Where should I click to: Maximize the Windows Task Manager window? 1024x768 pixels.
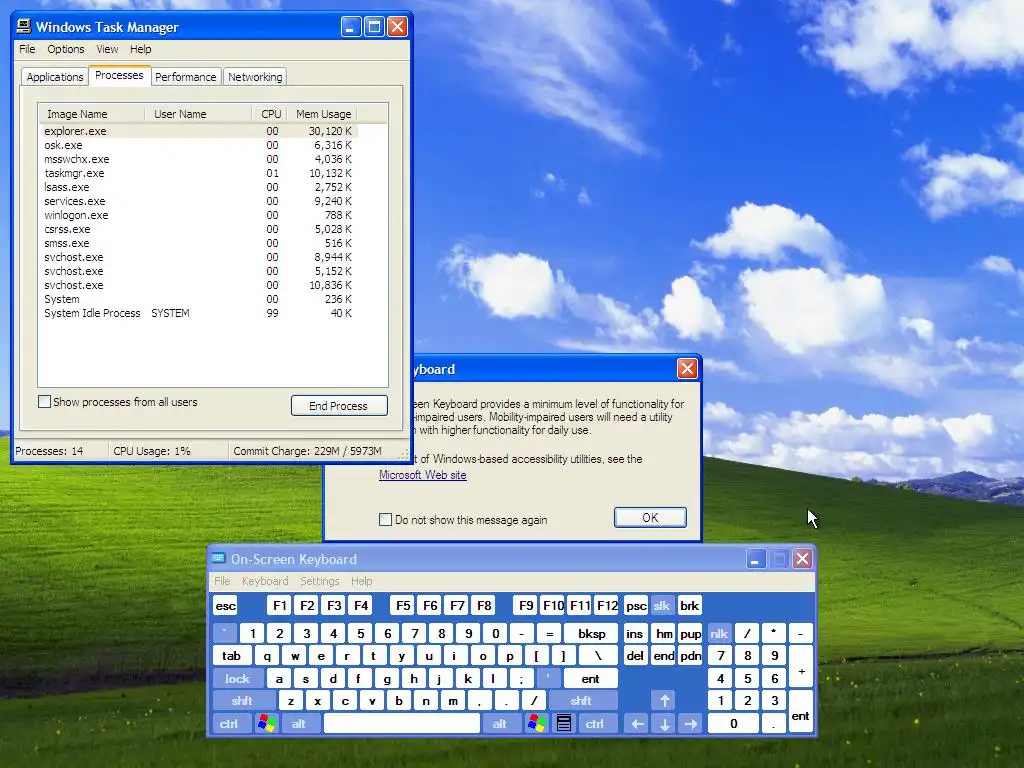374,27
